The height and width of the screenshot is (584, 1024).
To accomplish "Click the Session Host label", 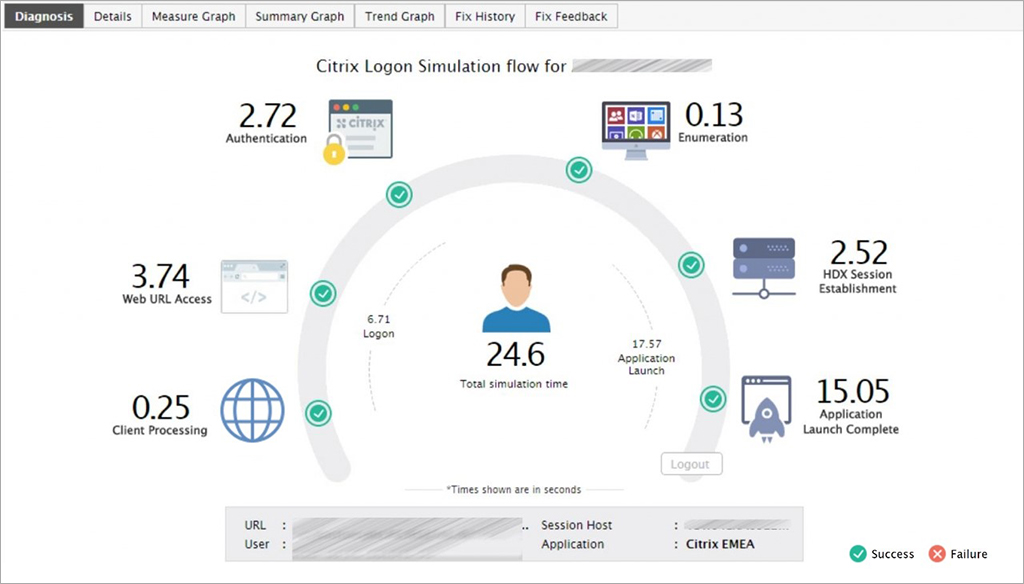I will click(577, 525).
